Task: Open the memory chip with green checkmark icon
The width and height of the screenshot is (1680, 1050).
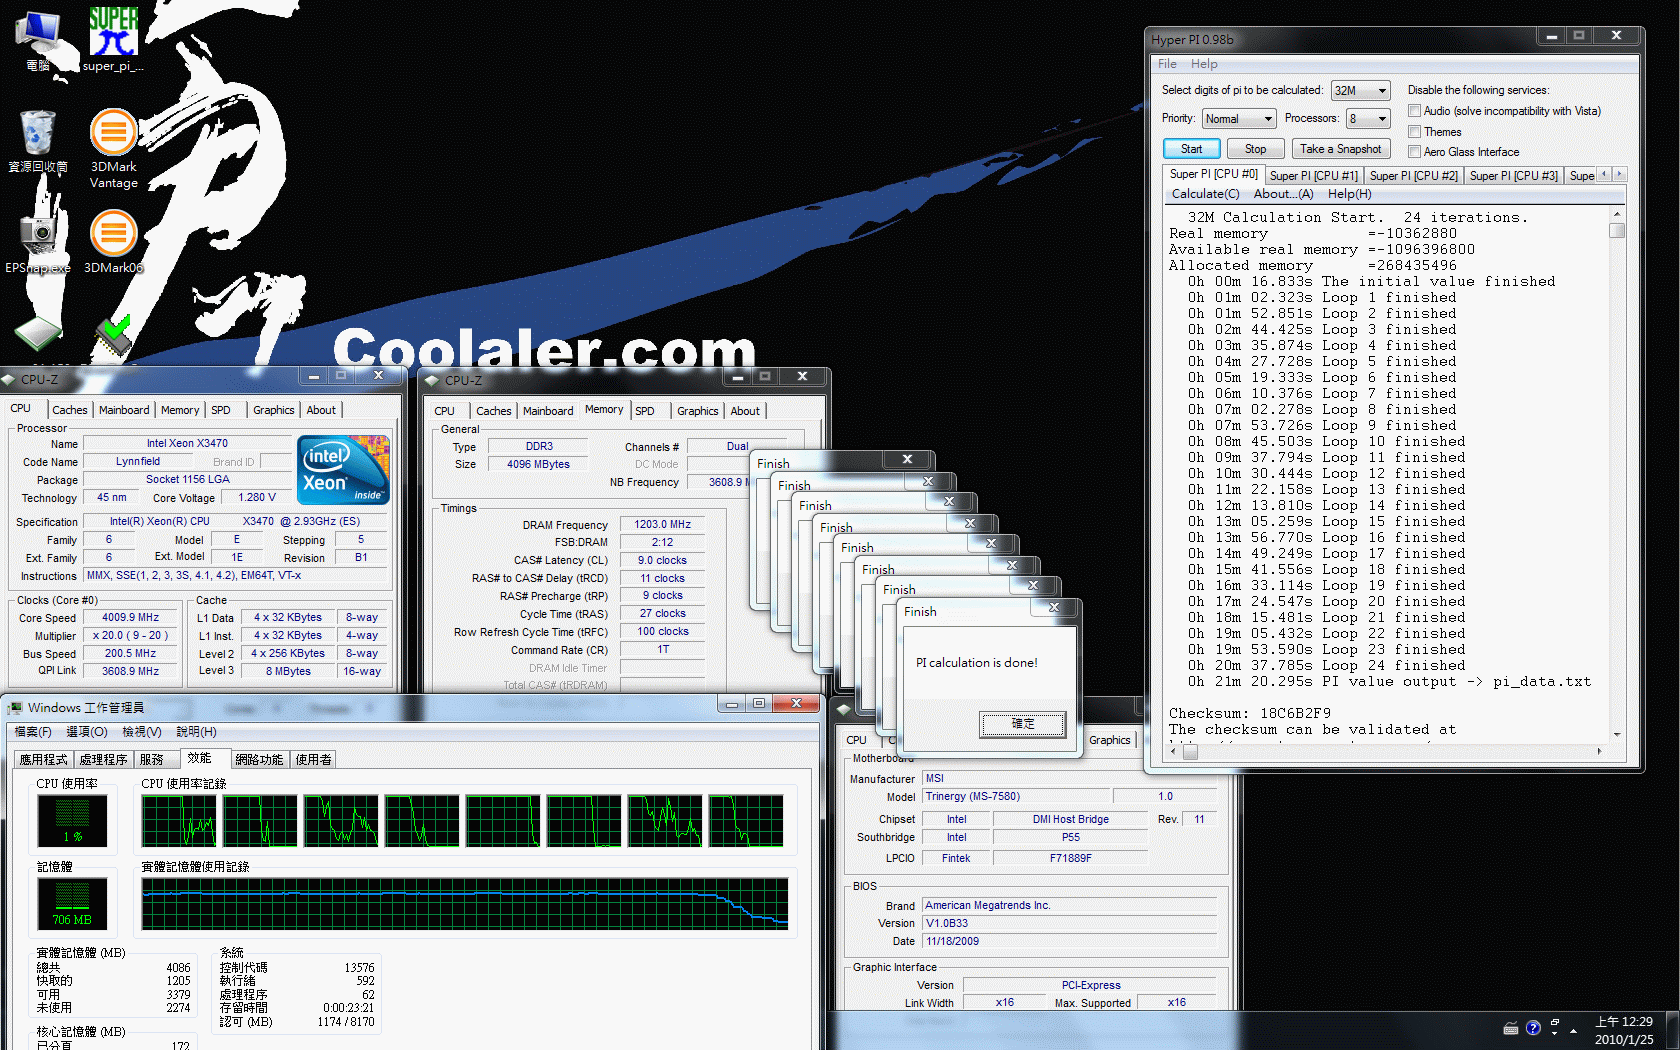Action: [113, 336]
